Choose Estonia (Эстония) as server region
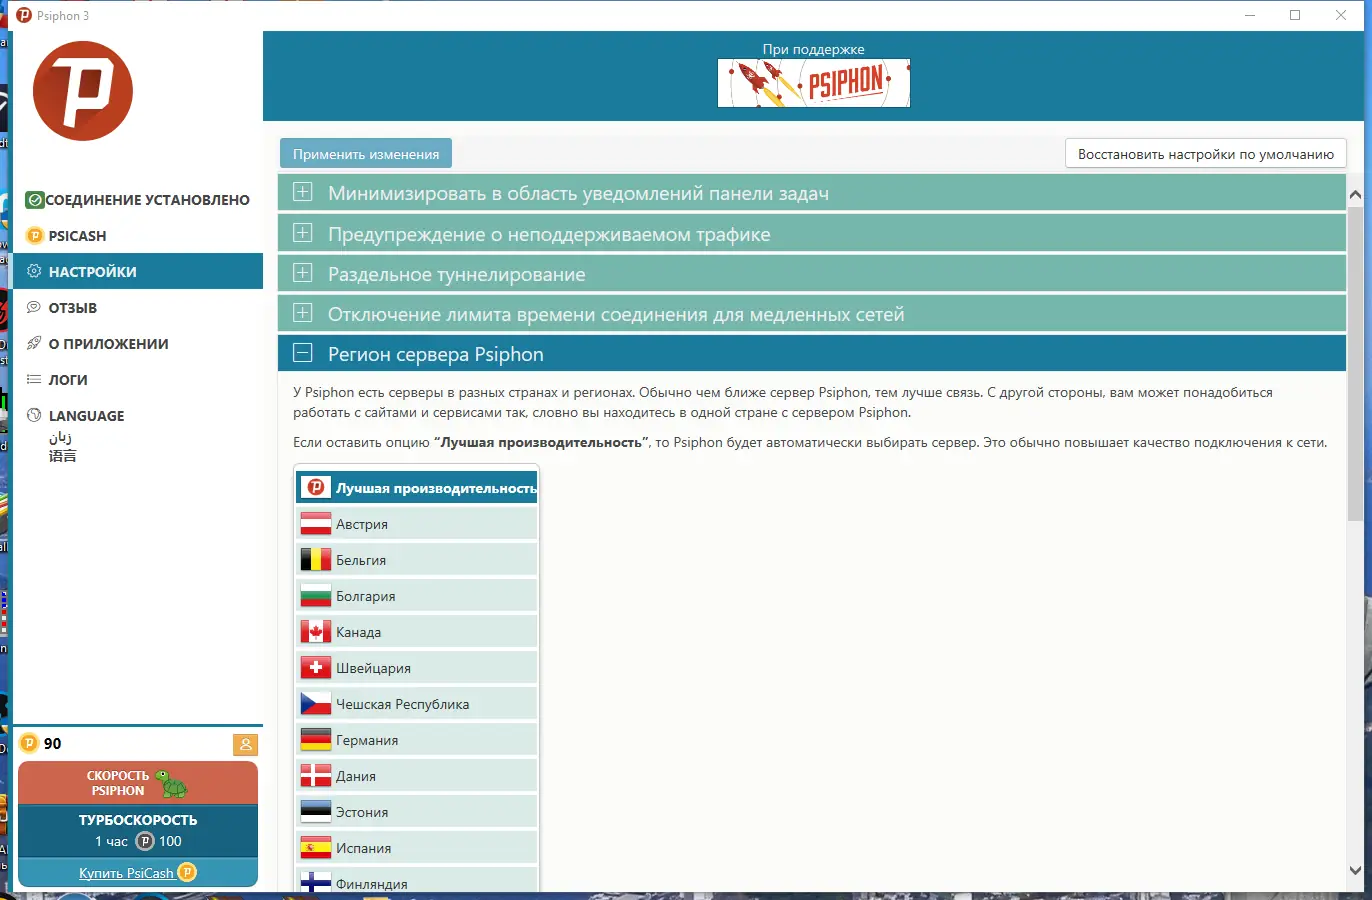This screenshot has height=900, width=1372. 417,812
